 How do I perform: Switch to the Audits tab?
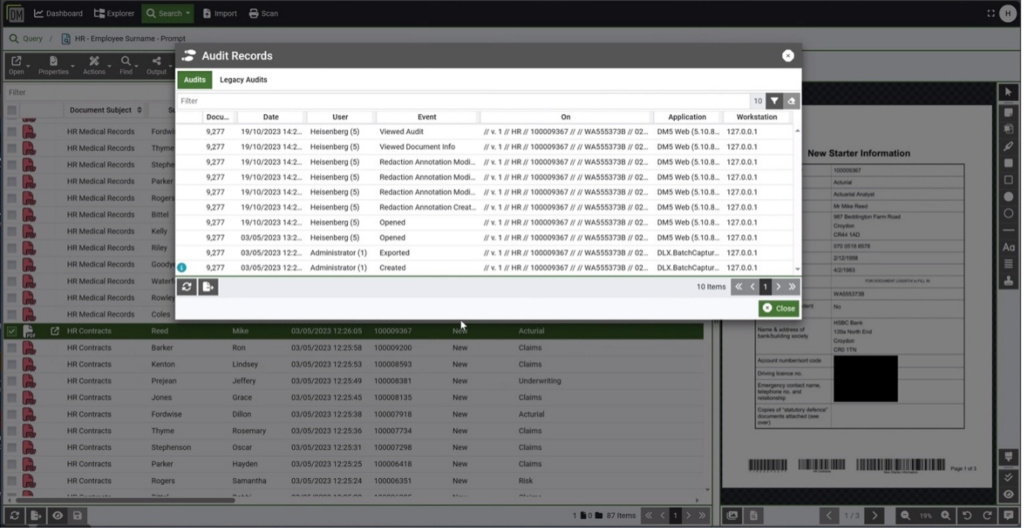[195, 80]
